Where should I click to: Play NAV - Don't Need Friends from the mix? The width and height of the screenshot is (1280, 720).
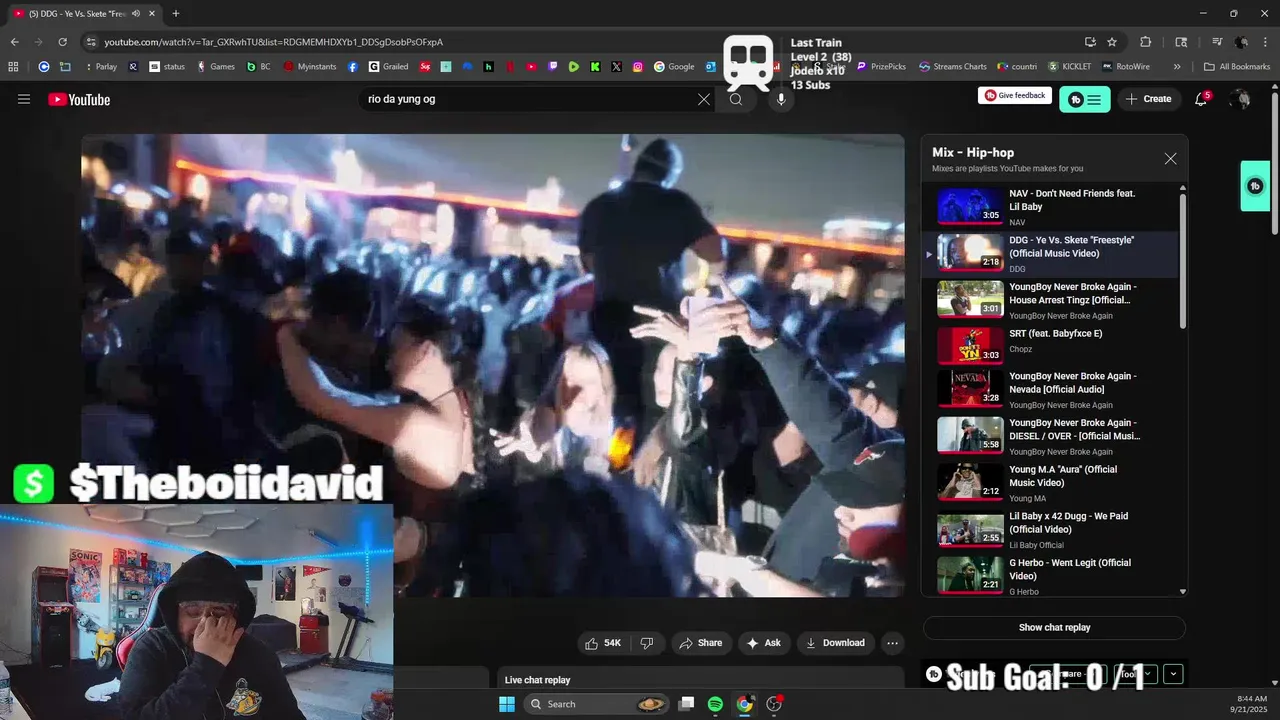pos(1050,207)
